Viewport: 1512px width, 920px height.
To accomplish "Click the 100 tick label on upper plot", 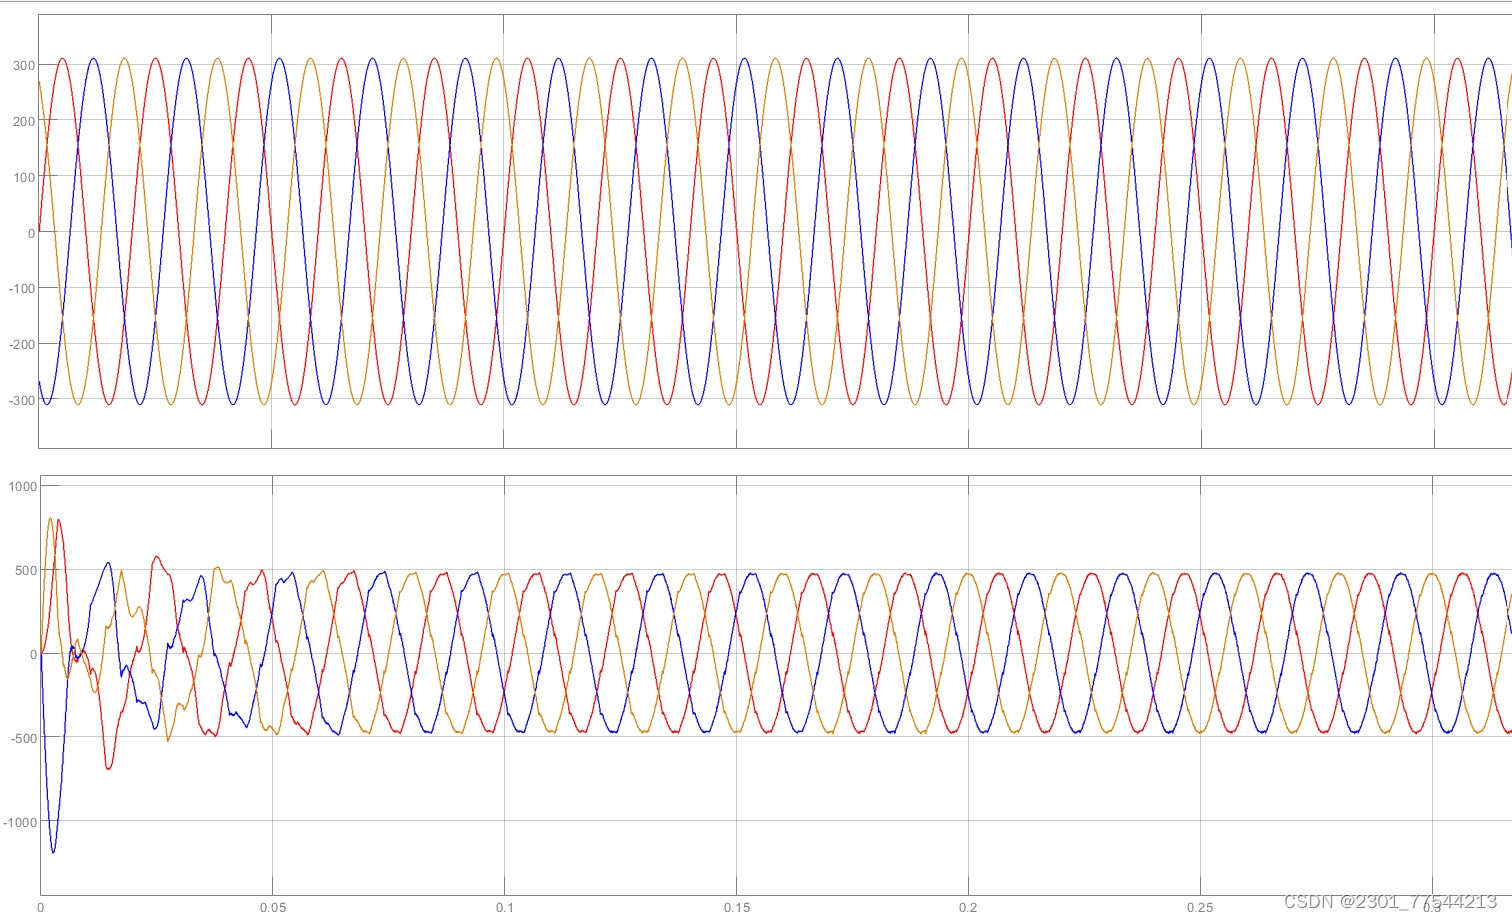I will point(24,178).
